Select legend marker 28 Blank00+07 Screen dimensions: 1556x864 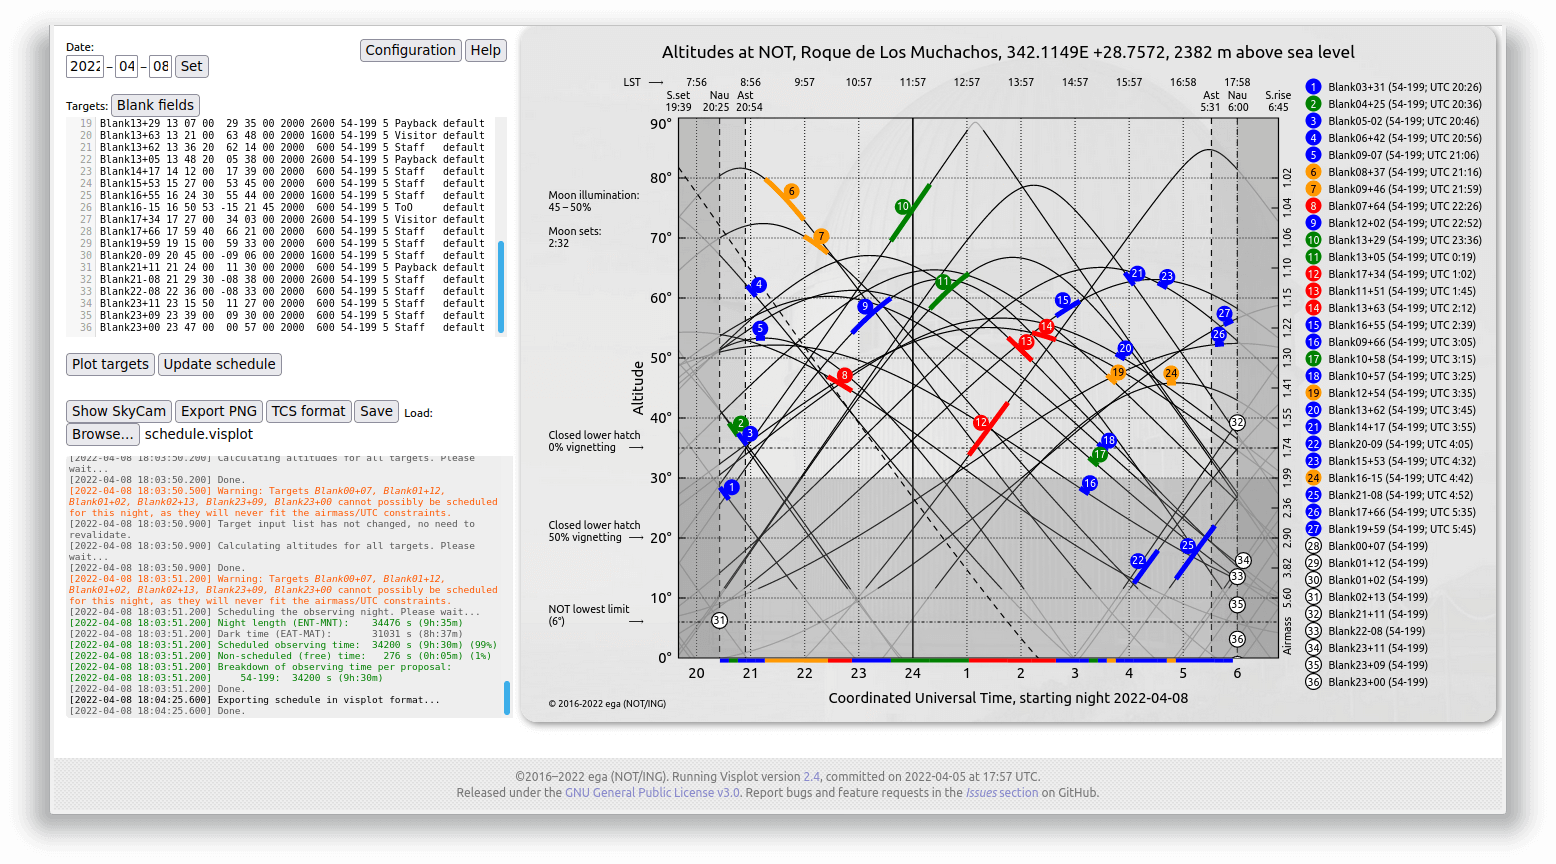[1314, 546]
